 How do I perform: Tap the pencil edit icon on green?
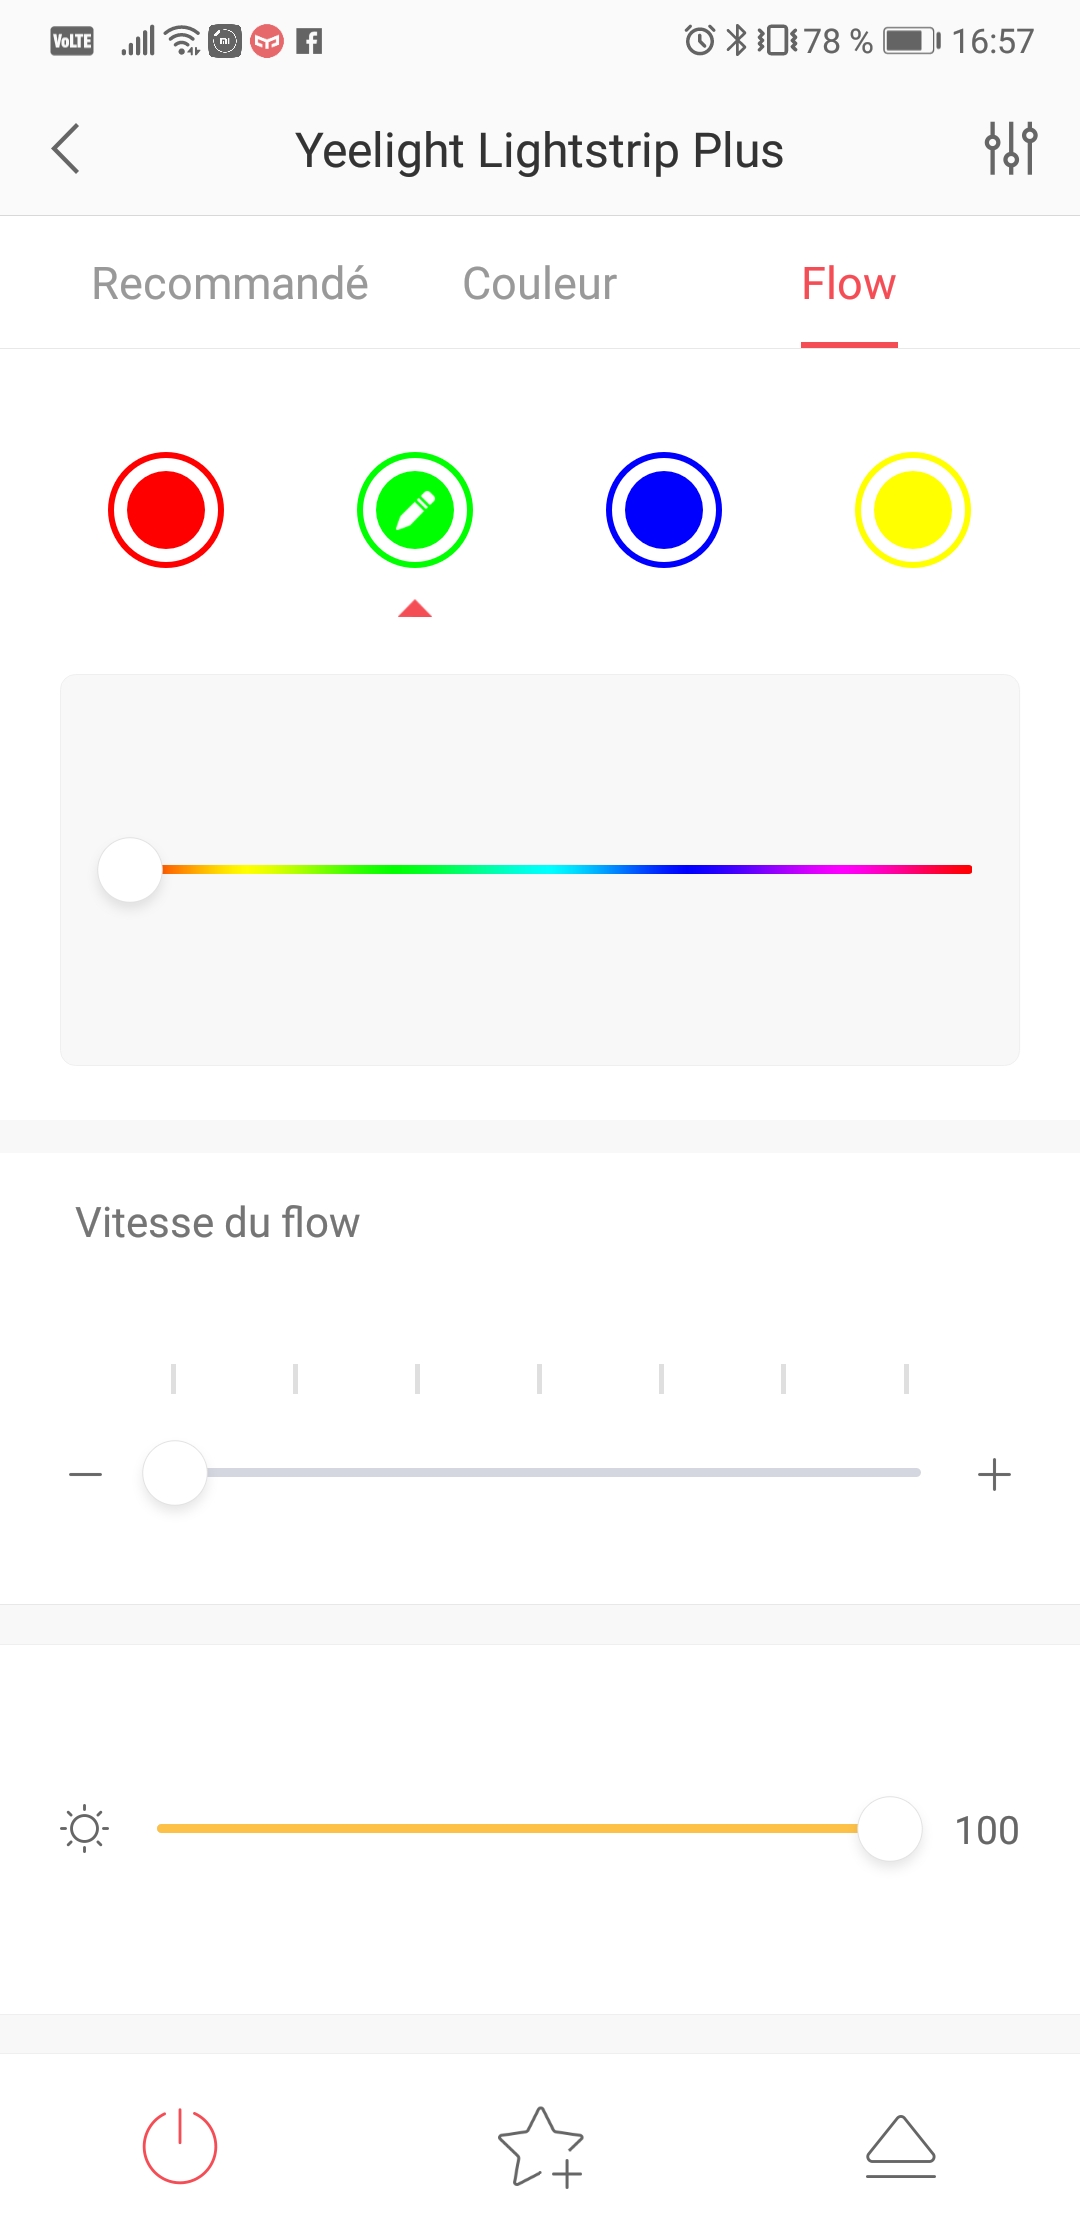tap(415, 510)
